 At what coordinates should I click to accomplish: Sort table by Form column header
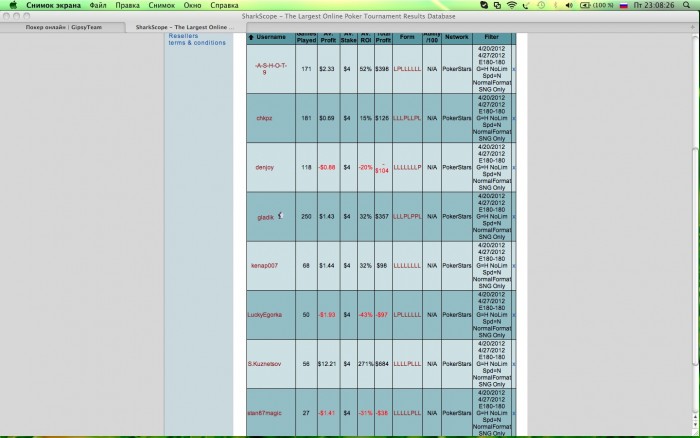pyautogui.click(x=407, y=37)
